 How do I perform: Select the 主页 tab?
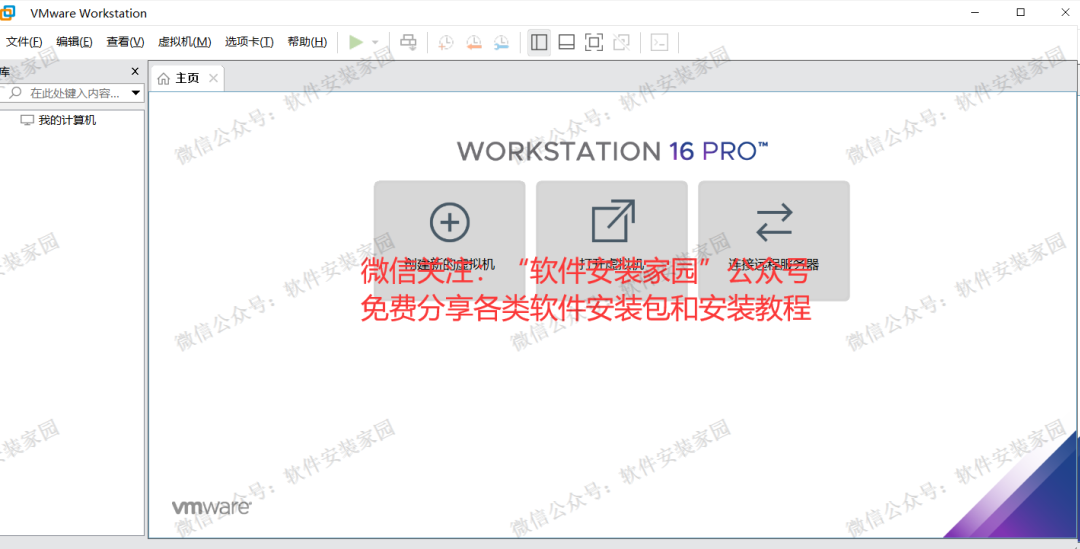coord(187,79)
